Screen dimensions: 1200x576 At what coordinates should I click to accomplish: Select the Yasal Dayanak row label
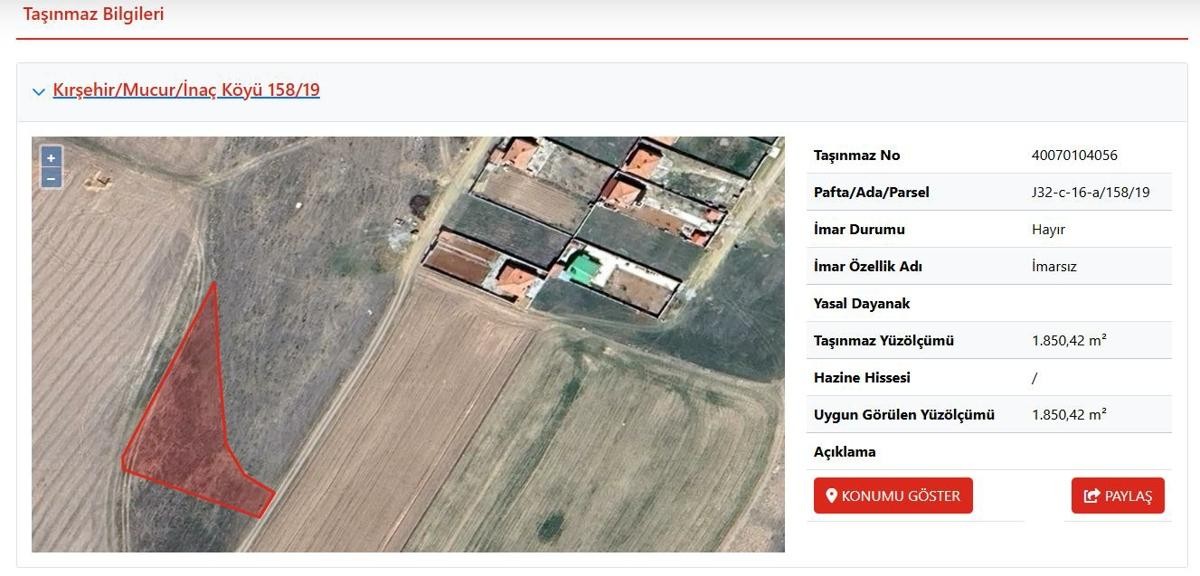[862, 304]
